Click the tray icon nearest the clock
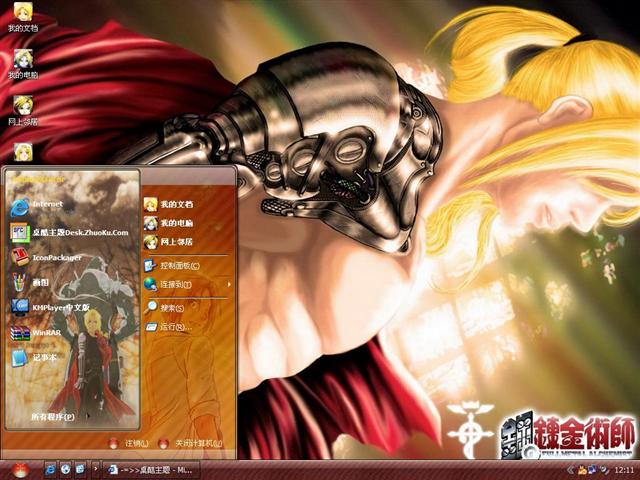 coord(603,470)
